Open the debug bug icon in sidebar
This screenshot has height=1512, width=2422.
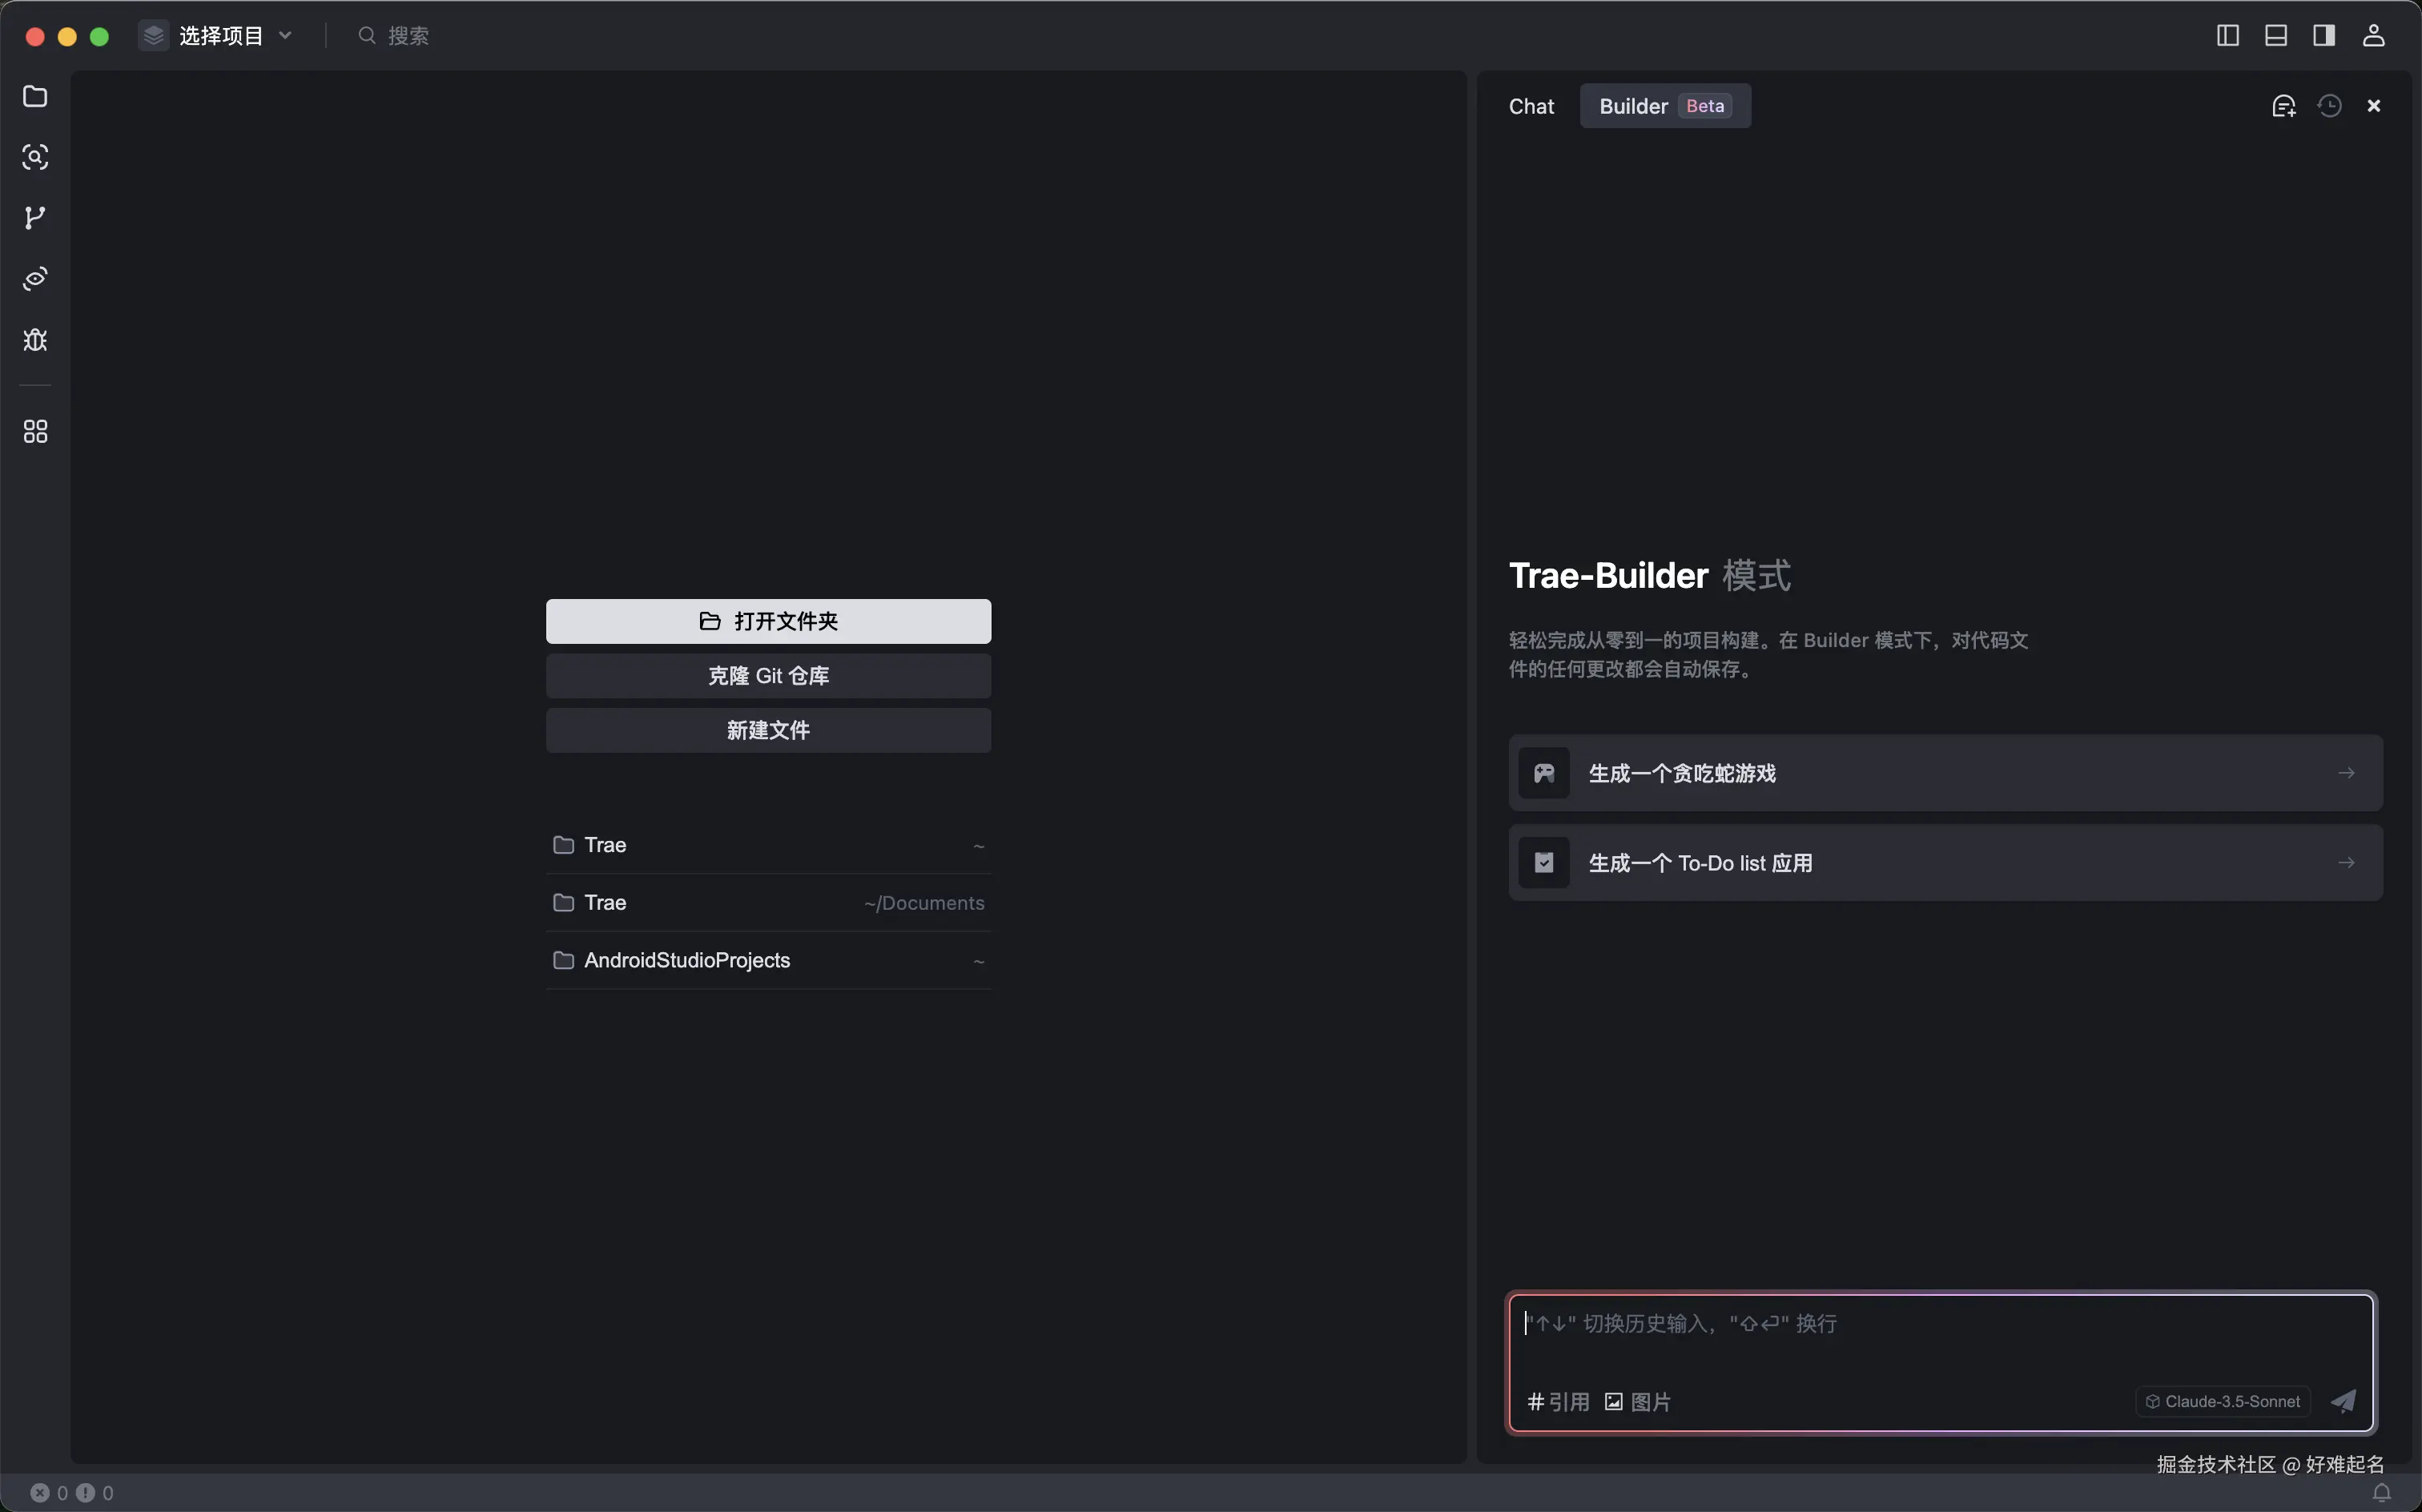point(35,340)
